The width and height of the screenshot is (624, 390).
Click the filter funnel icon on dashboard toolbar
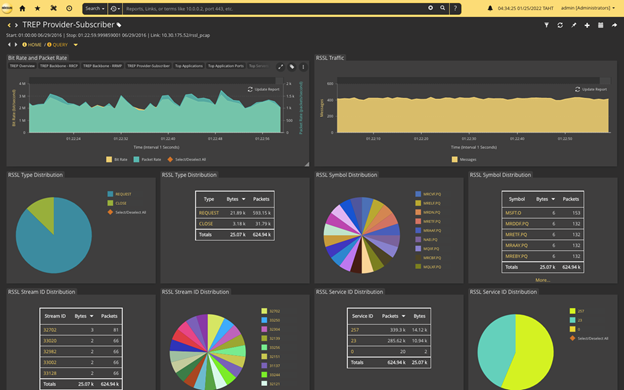pyautogui.click(x=546, y=25)
